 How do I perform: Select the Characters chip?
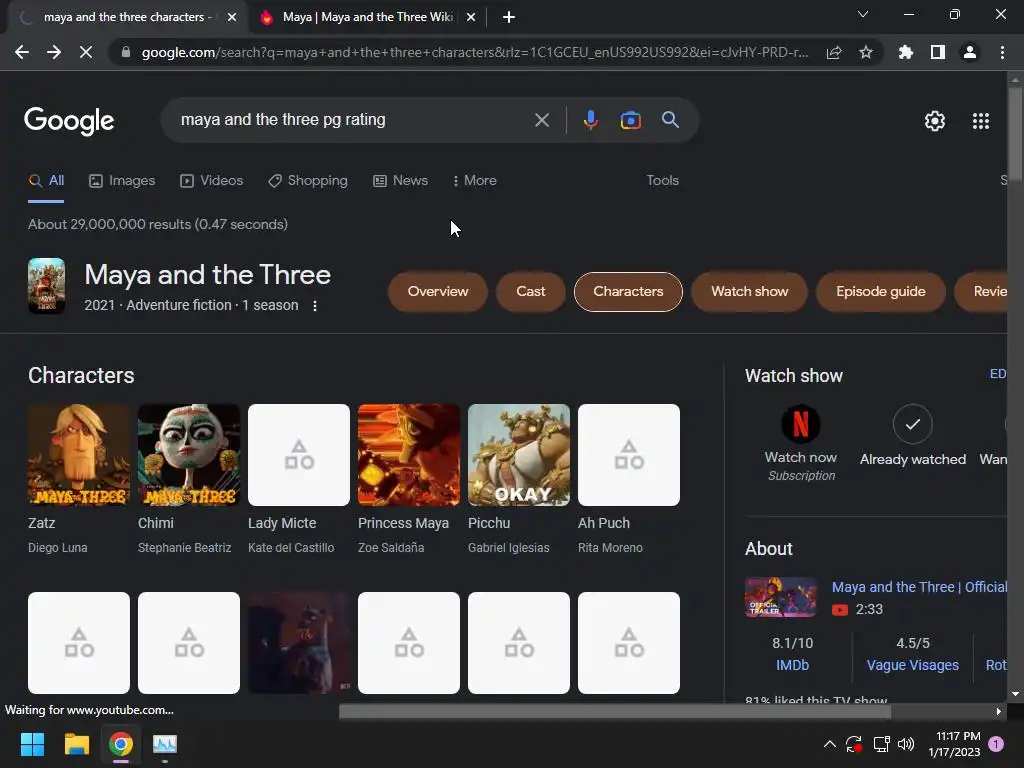coord(628,291)
